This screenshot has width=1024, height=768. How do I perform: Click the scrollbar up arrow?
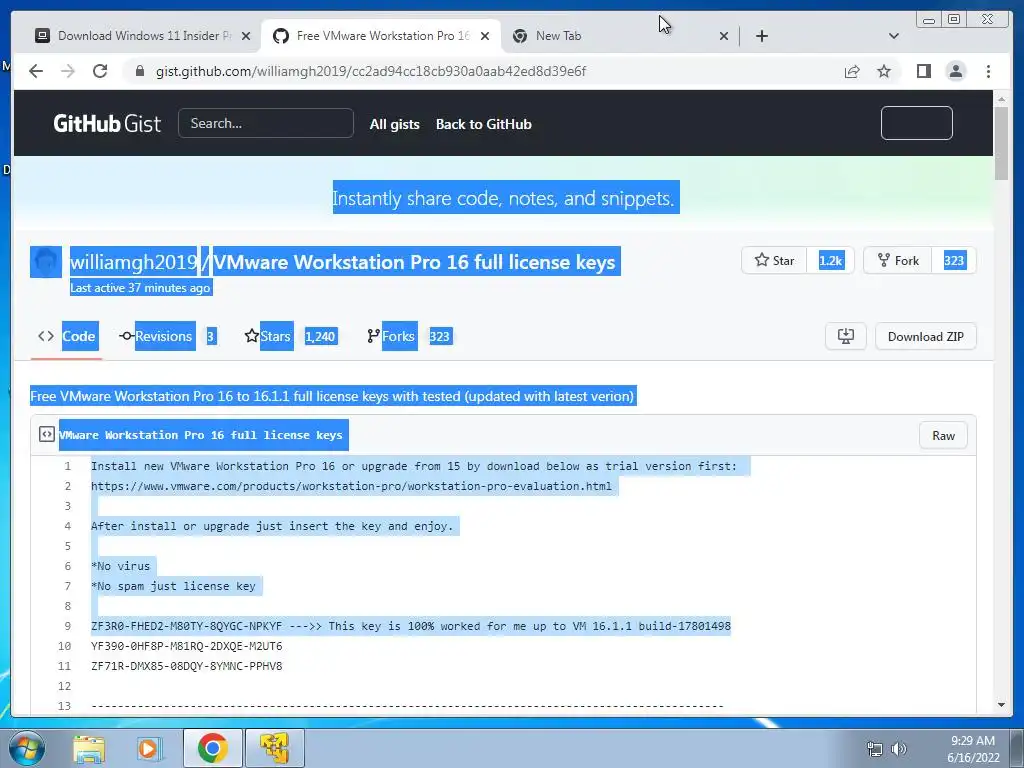[1001, 99]
